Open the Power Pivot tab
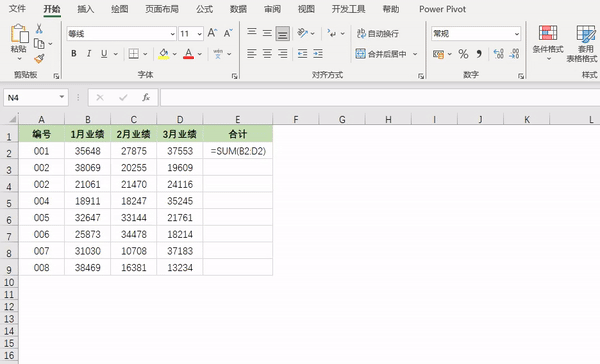This screenshot has height=364, width=600. pyautogui.click(x=442, y=9)
